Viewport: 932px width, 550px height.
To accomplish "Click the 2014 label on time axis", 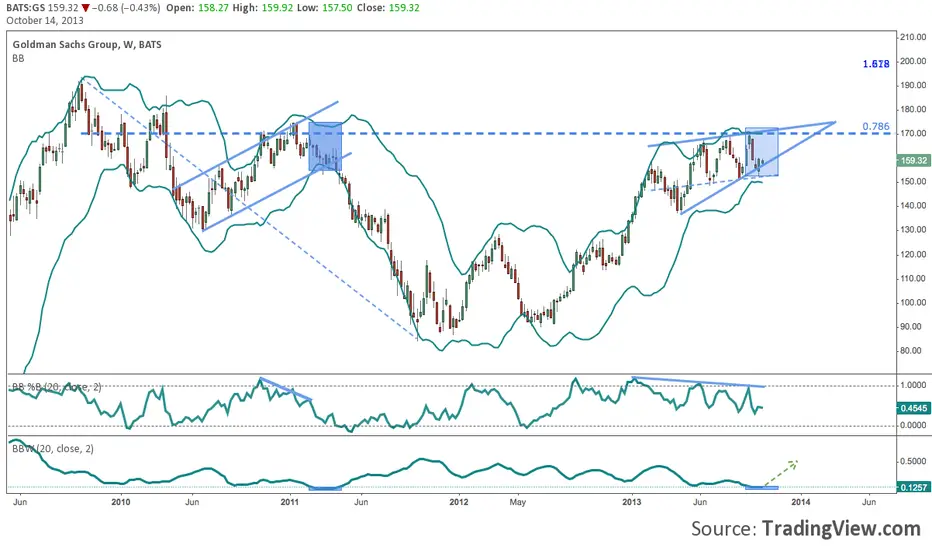I will [x=801, y=502].
